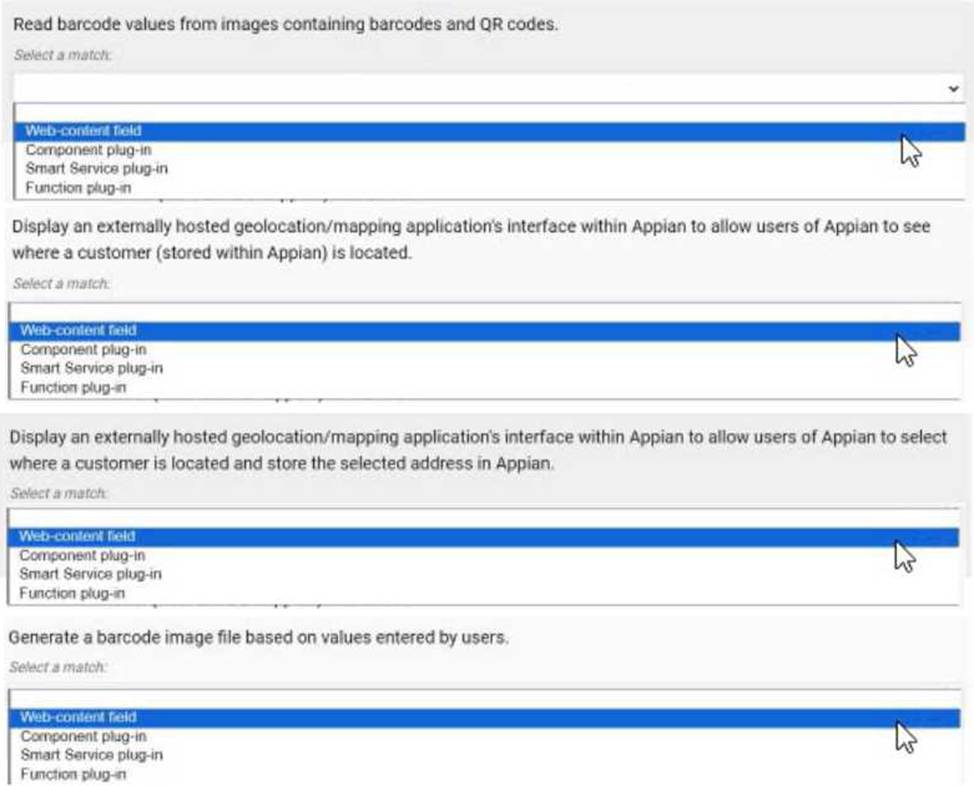Choose Component plug-in for generate barcode image file

click(485, 736)
